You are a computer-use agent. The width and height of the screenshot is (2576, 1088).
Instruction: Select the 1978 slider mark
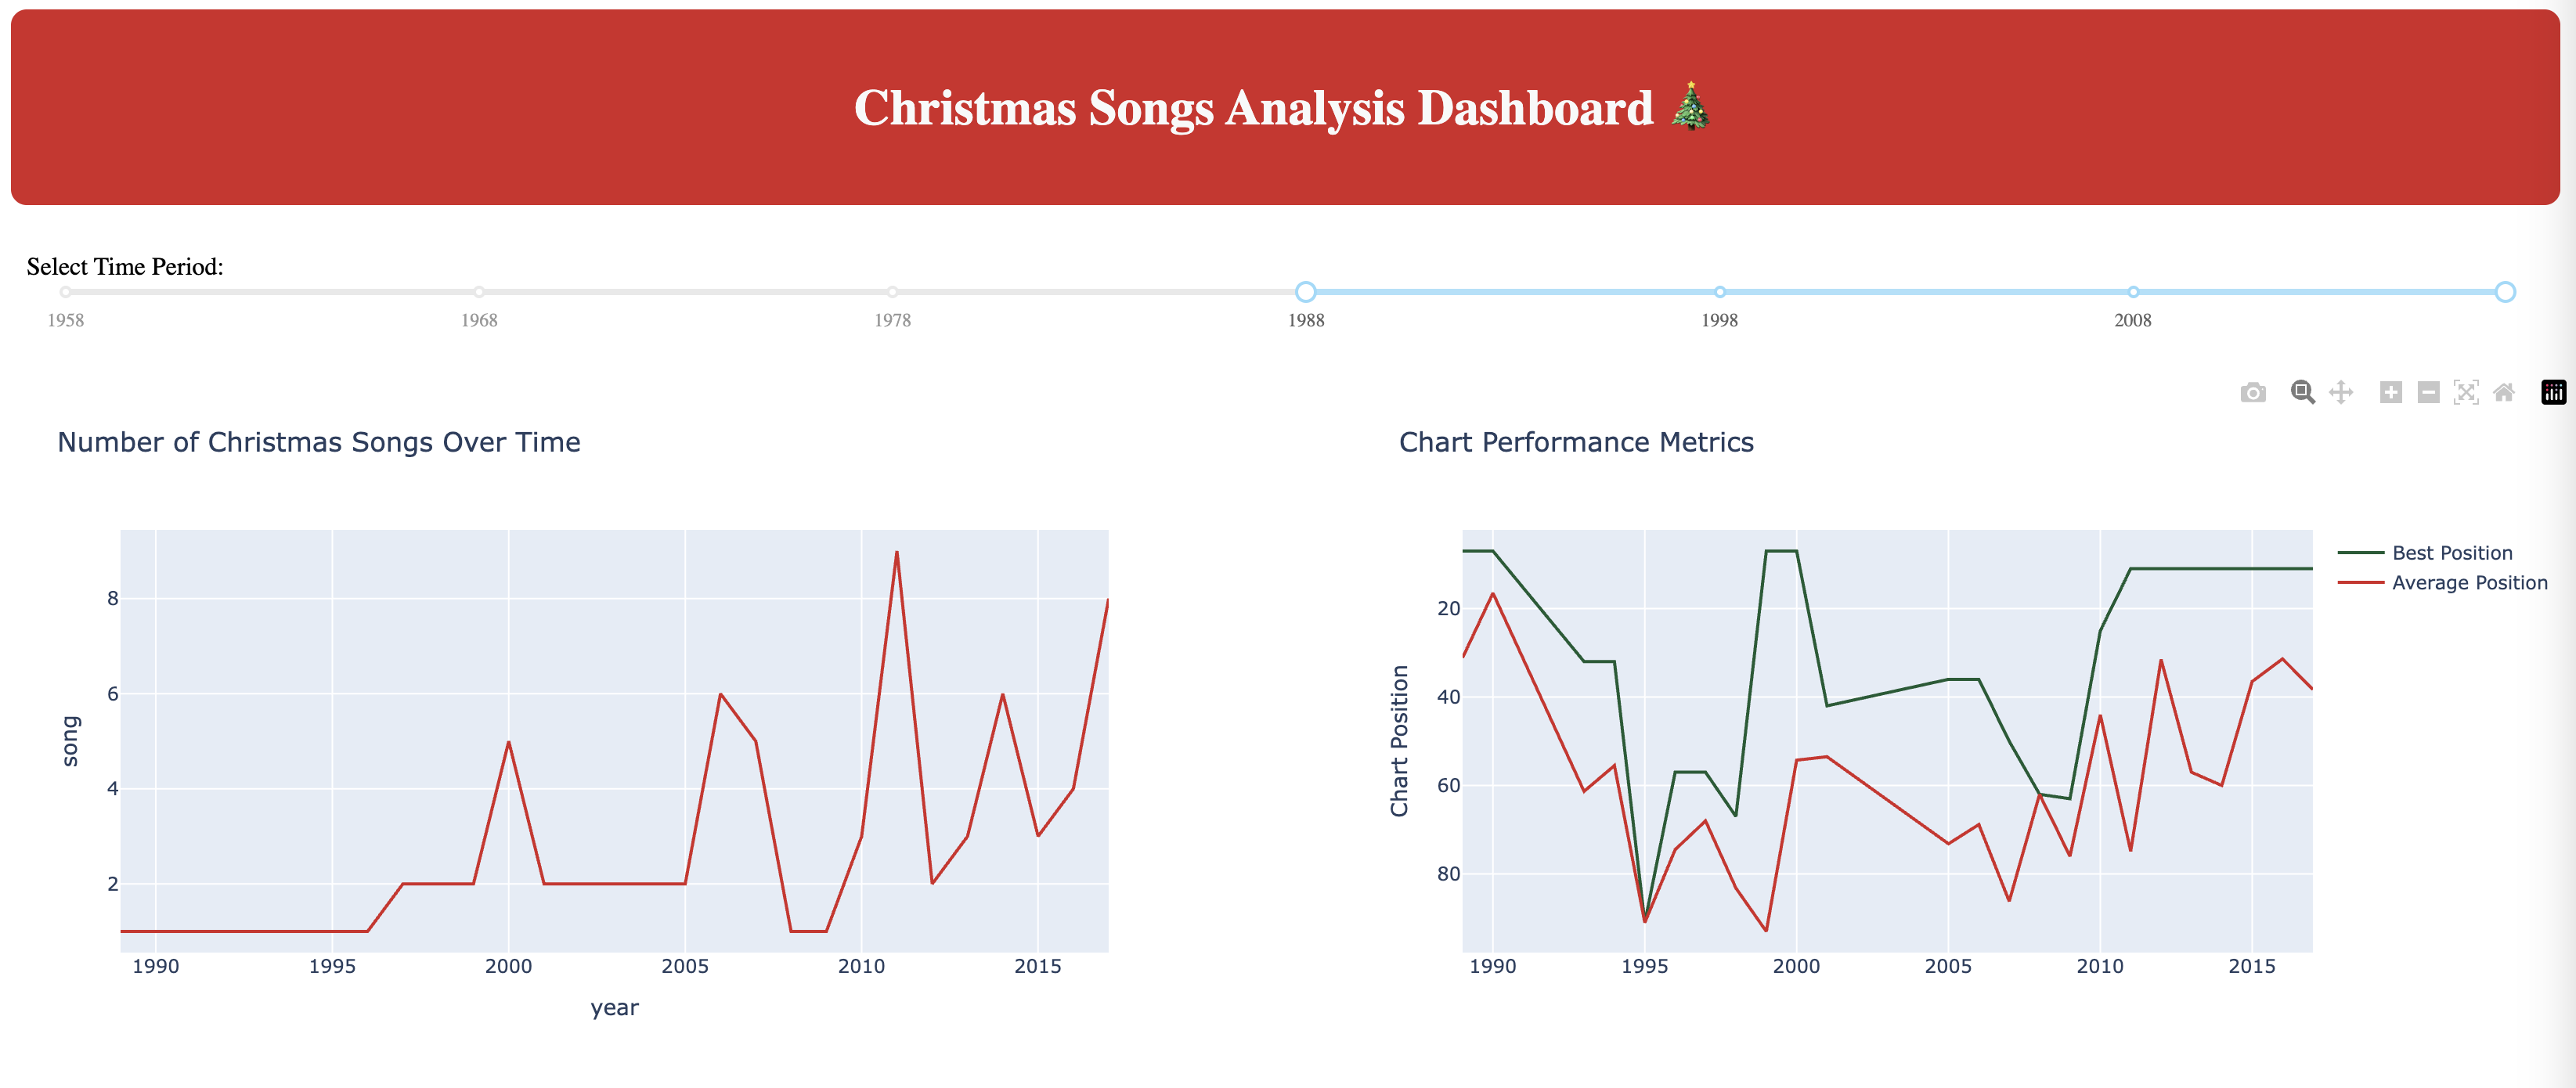pyautogui.click(x=892, y=292)
